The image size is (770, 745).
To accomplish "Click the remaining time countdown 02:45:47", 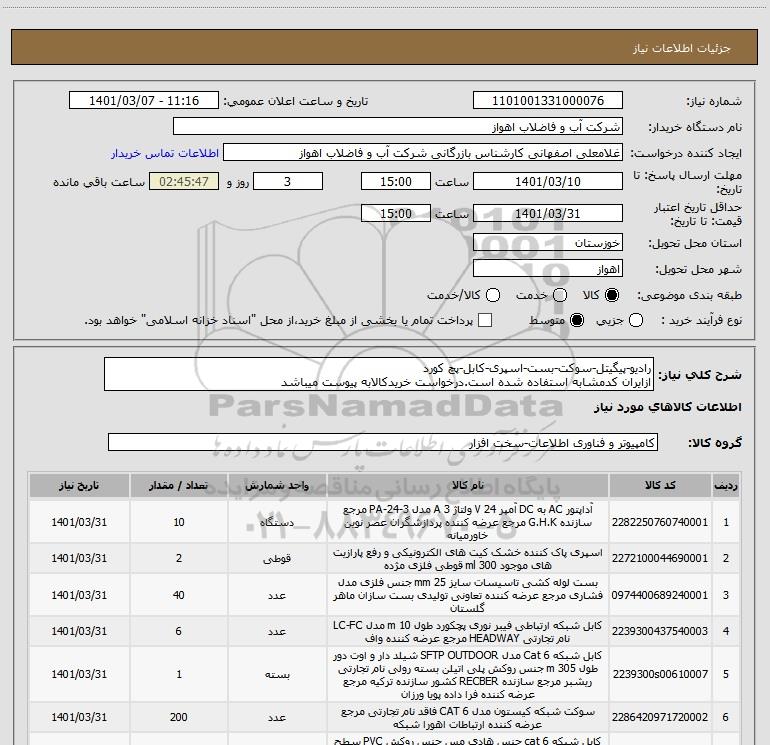I will (x=184, y=181).
